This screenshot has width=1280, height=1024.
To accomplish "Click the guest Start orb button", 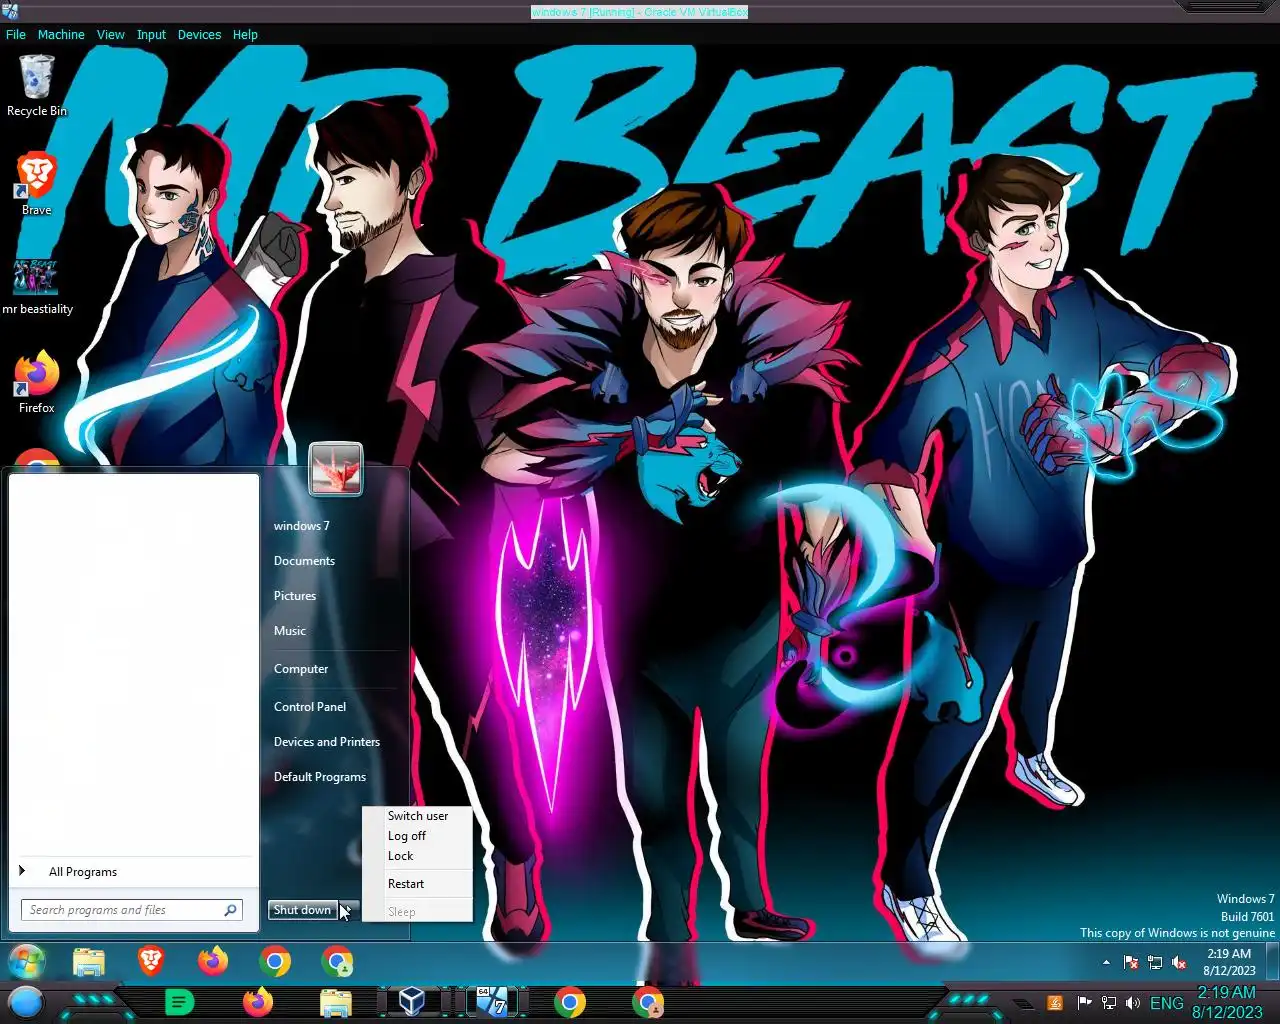I will [27, 962].
